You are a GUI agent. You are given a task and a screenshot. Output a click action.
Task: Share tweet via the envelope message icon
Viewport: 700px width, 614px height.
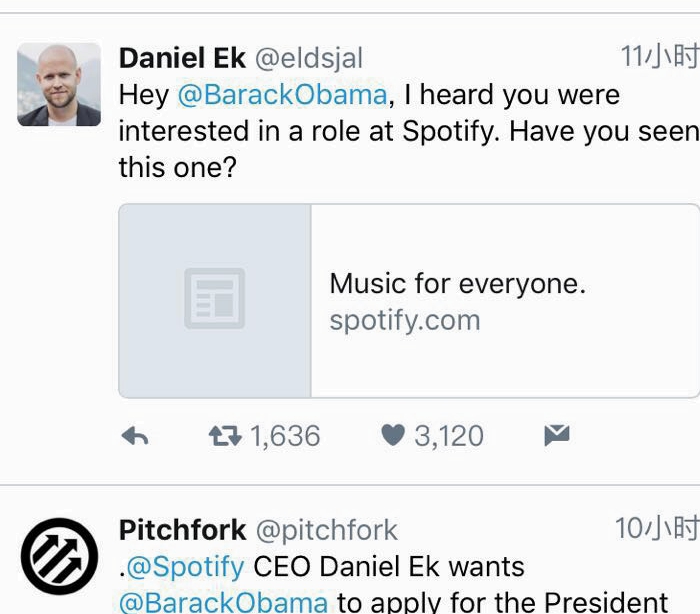(x=556, y=435)
